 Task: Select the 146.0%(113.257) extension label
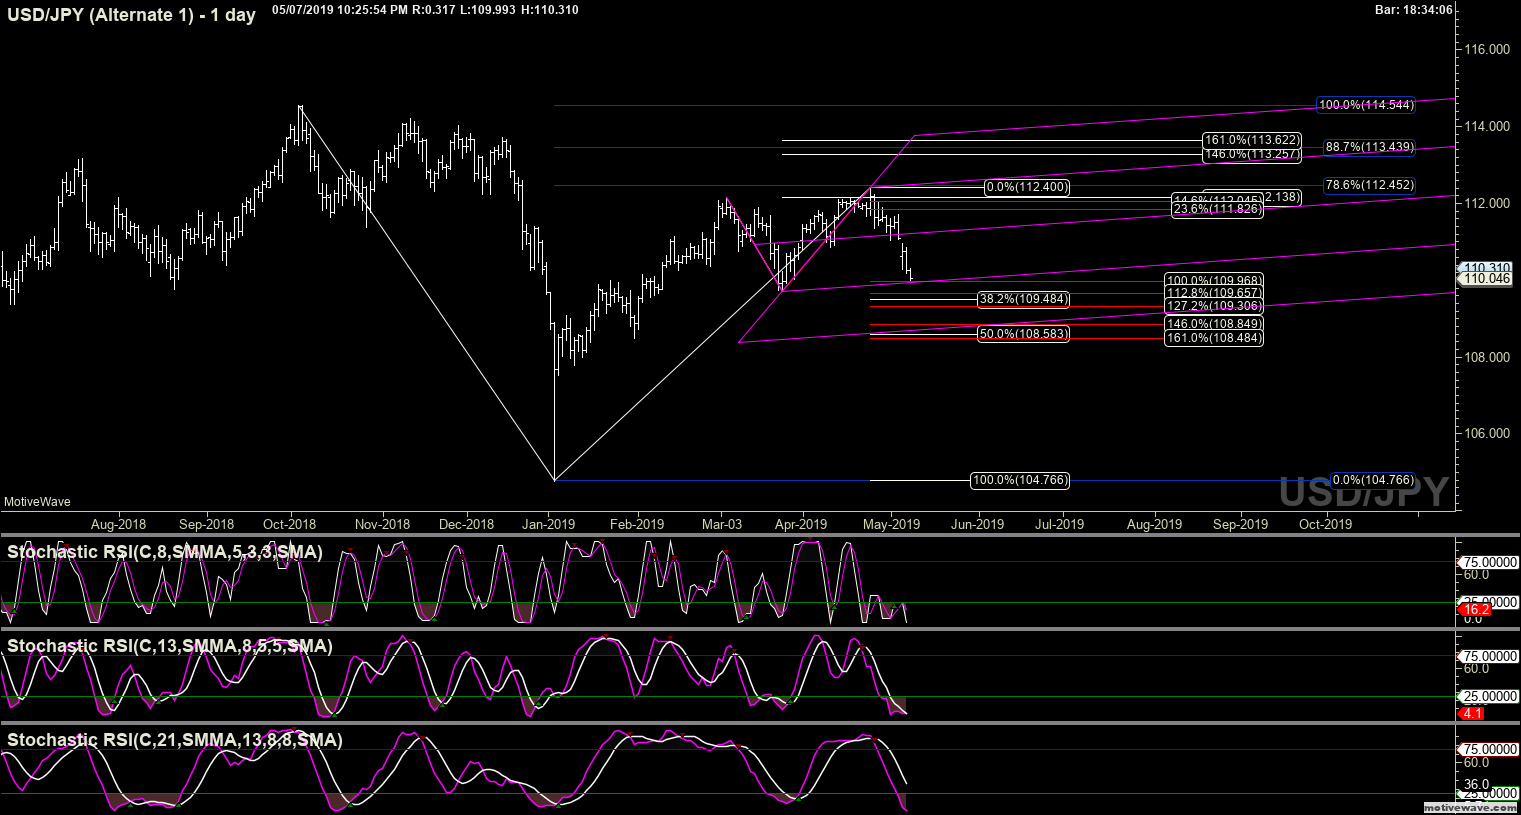tap(1252, 154)
